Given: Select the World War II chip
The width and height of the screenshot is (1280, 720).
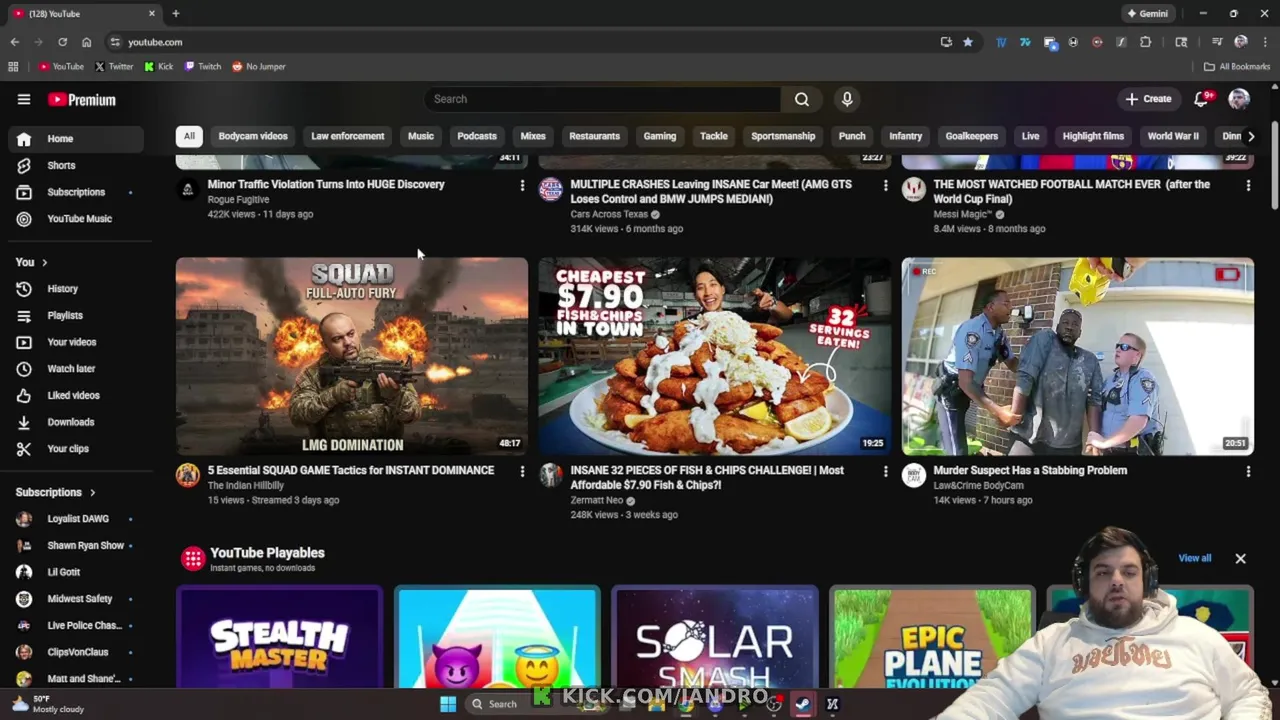Looking at the screenshot, I should [x=1173, y=136].
